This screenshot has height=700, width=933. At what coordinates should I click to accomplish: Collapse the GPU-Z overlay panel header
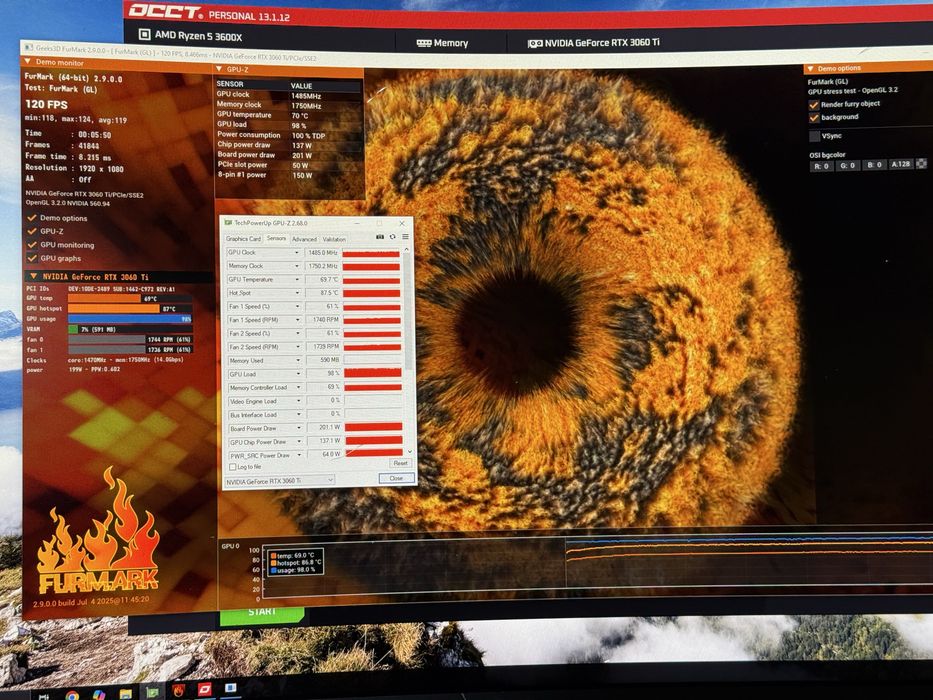[219, 69]
